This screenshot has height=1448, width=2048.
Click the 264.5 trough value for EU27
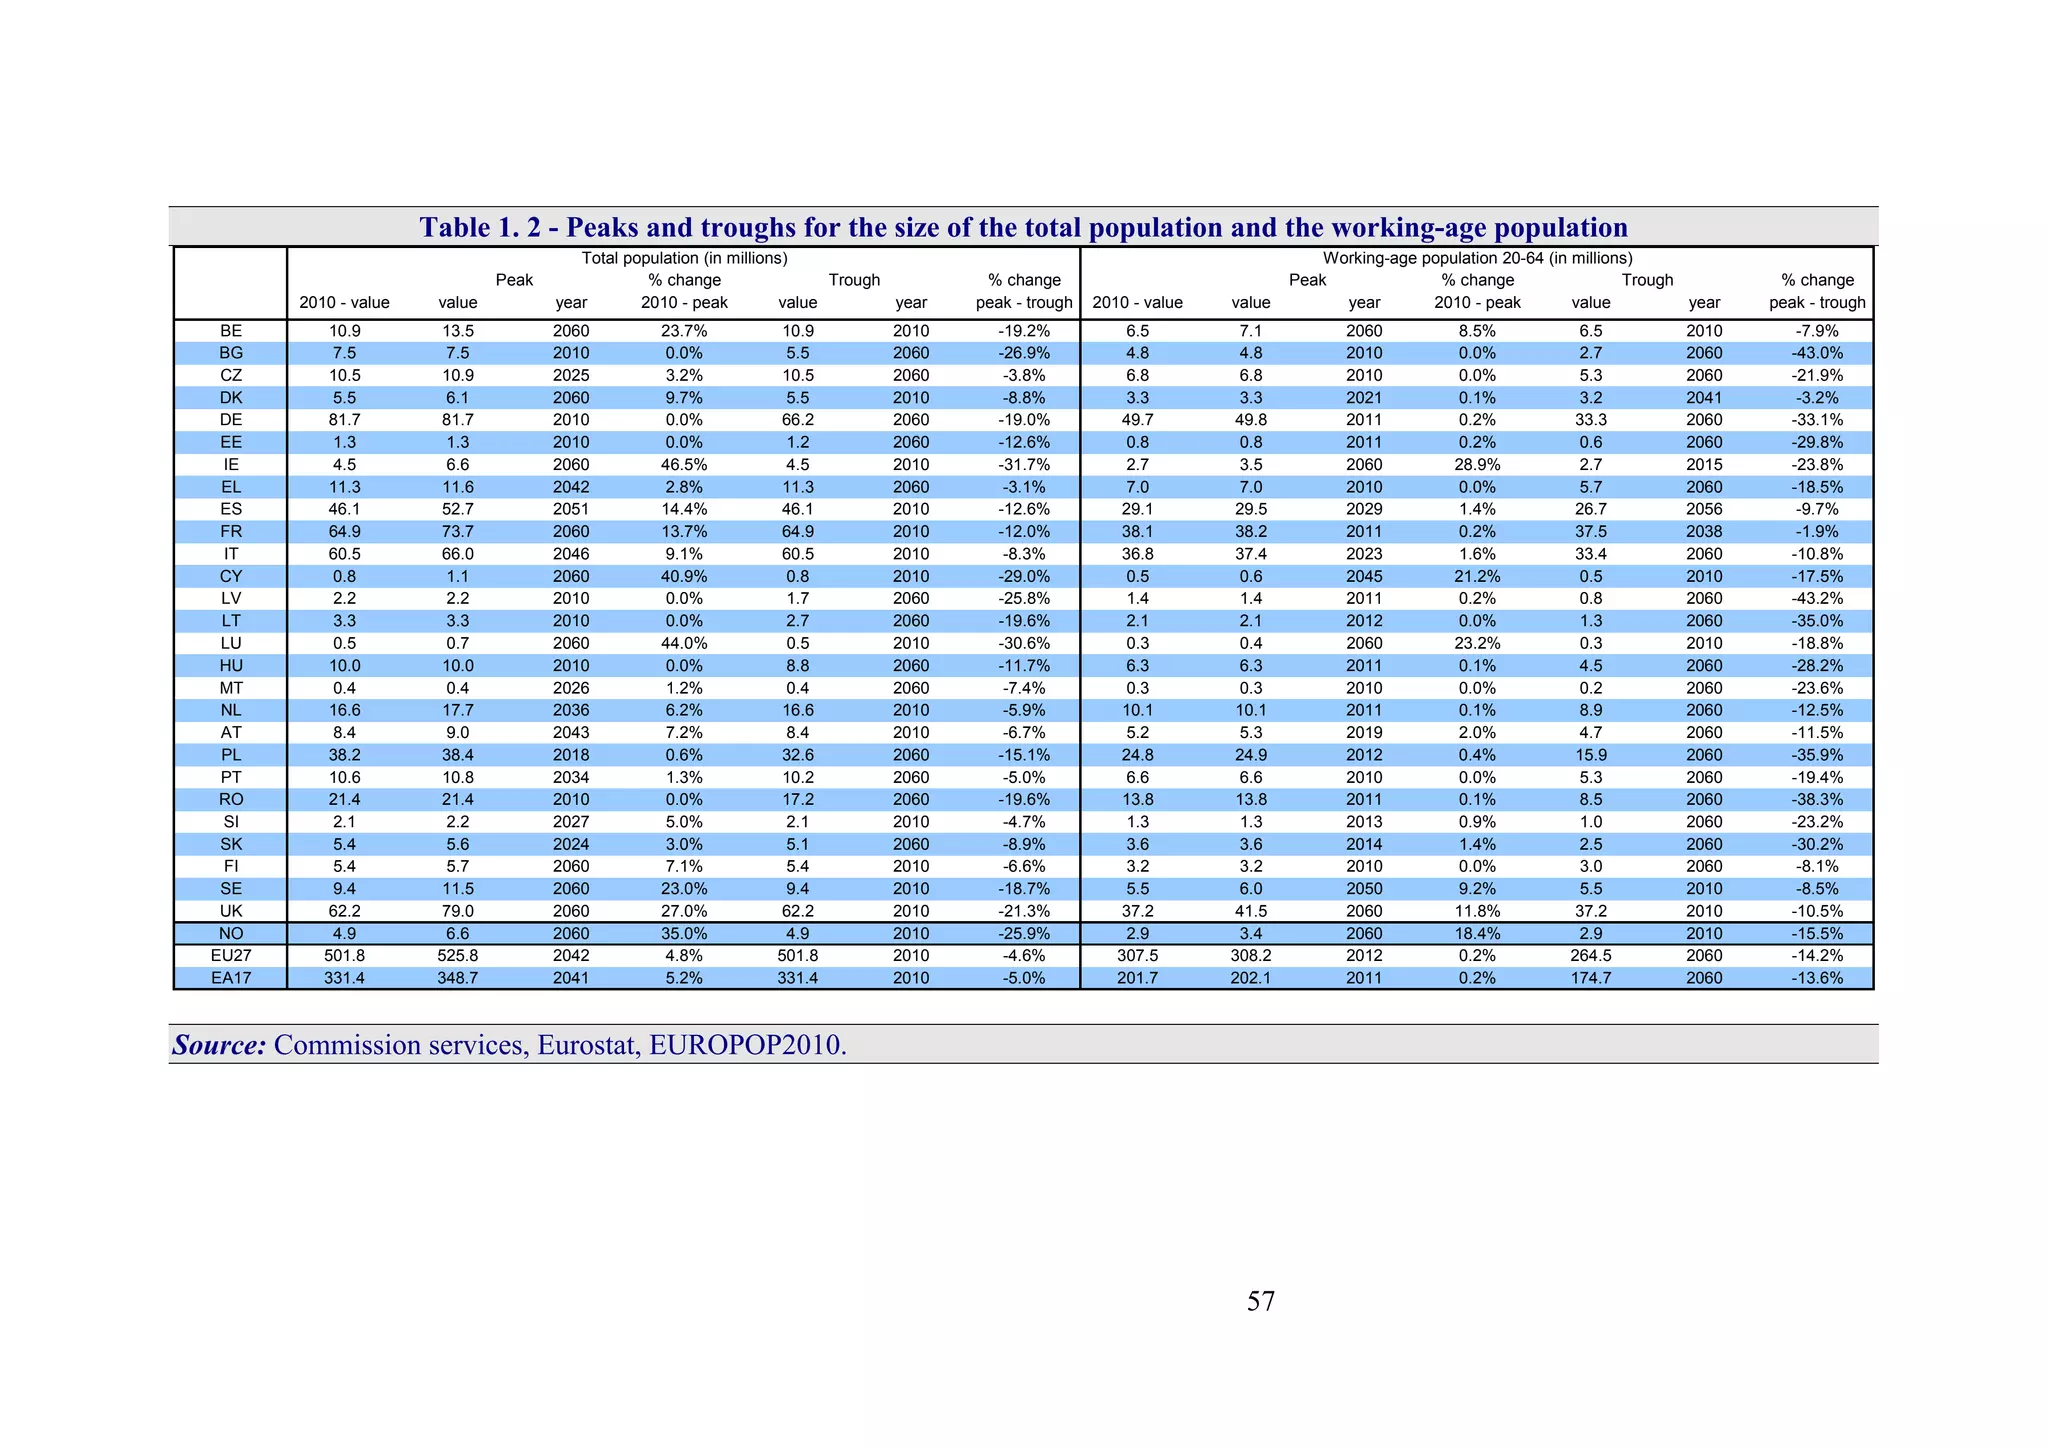point(1591,956)
